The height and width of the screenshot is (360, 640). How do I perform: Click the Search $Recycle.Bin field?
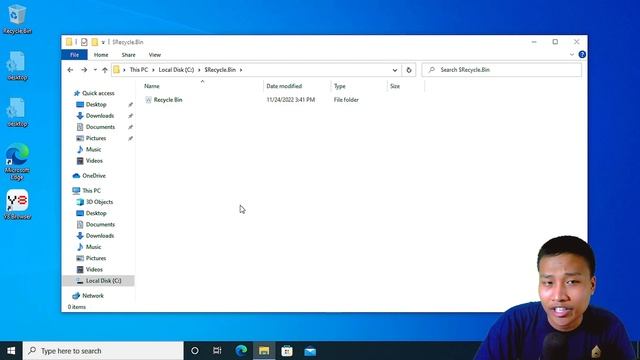[x=502, y=70]
